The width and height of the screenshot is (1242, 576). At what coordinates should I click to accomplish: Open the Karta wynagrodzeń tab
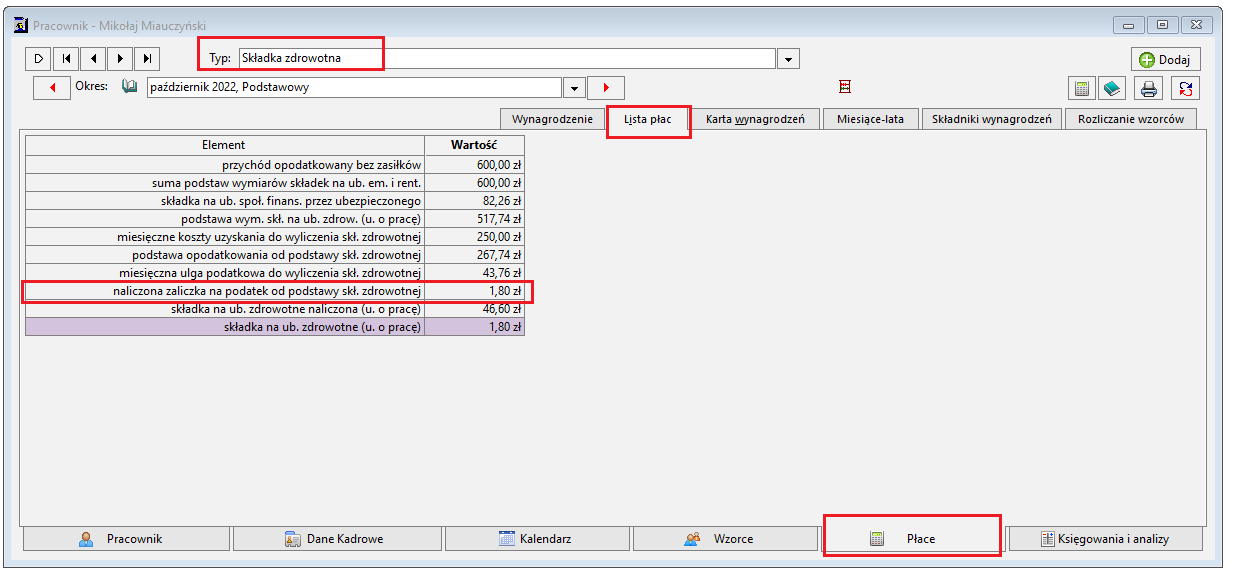pos(755,119)
